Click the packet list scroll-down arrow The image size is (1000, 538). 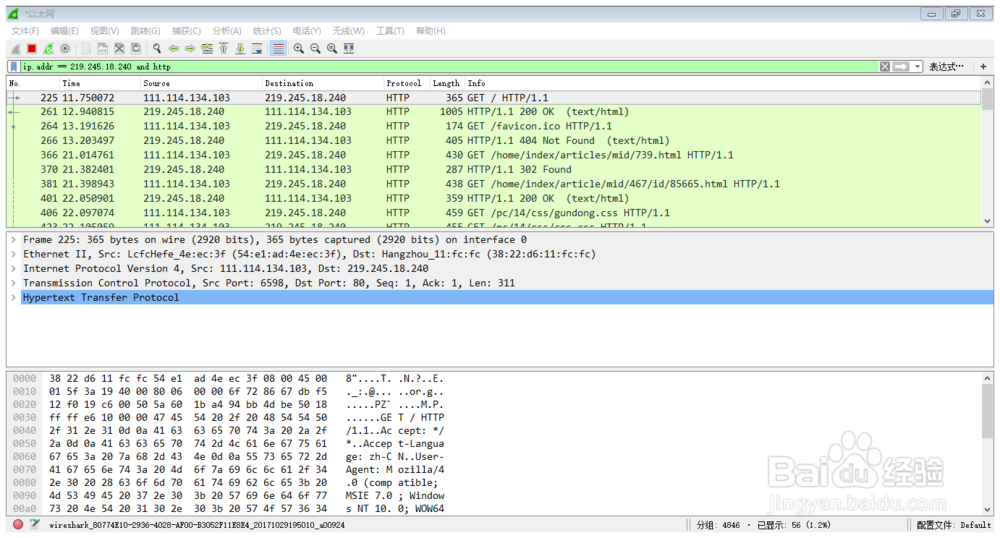(987, 221)
